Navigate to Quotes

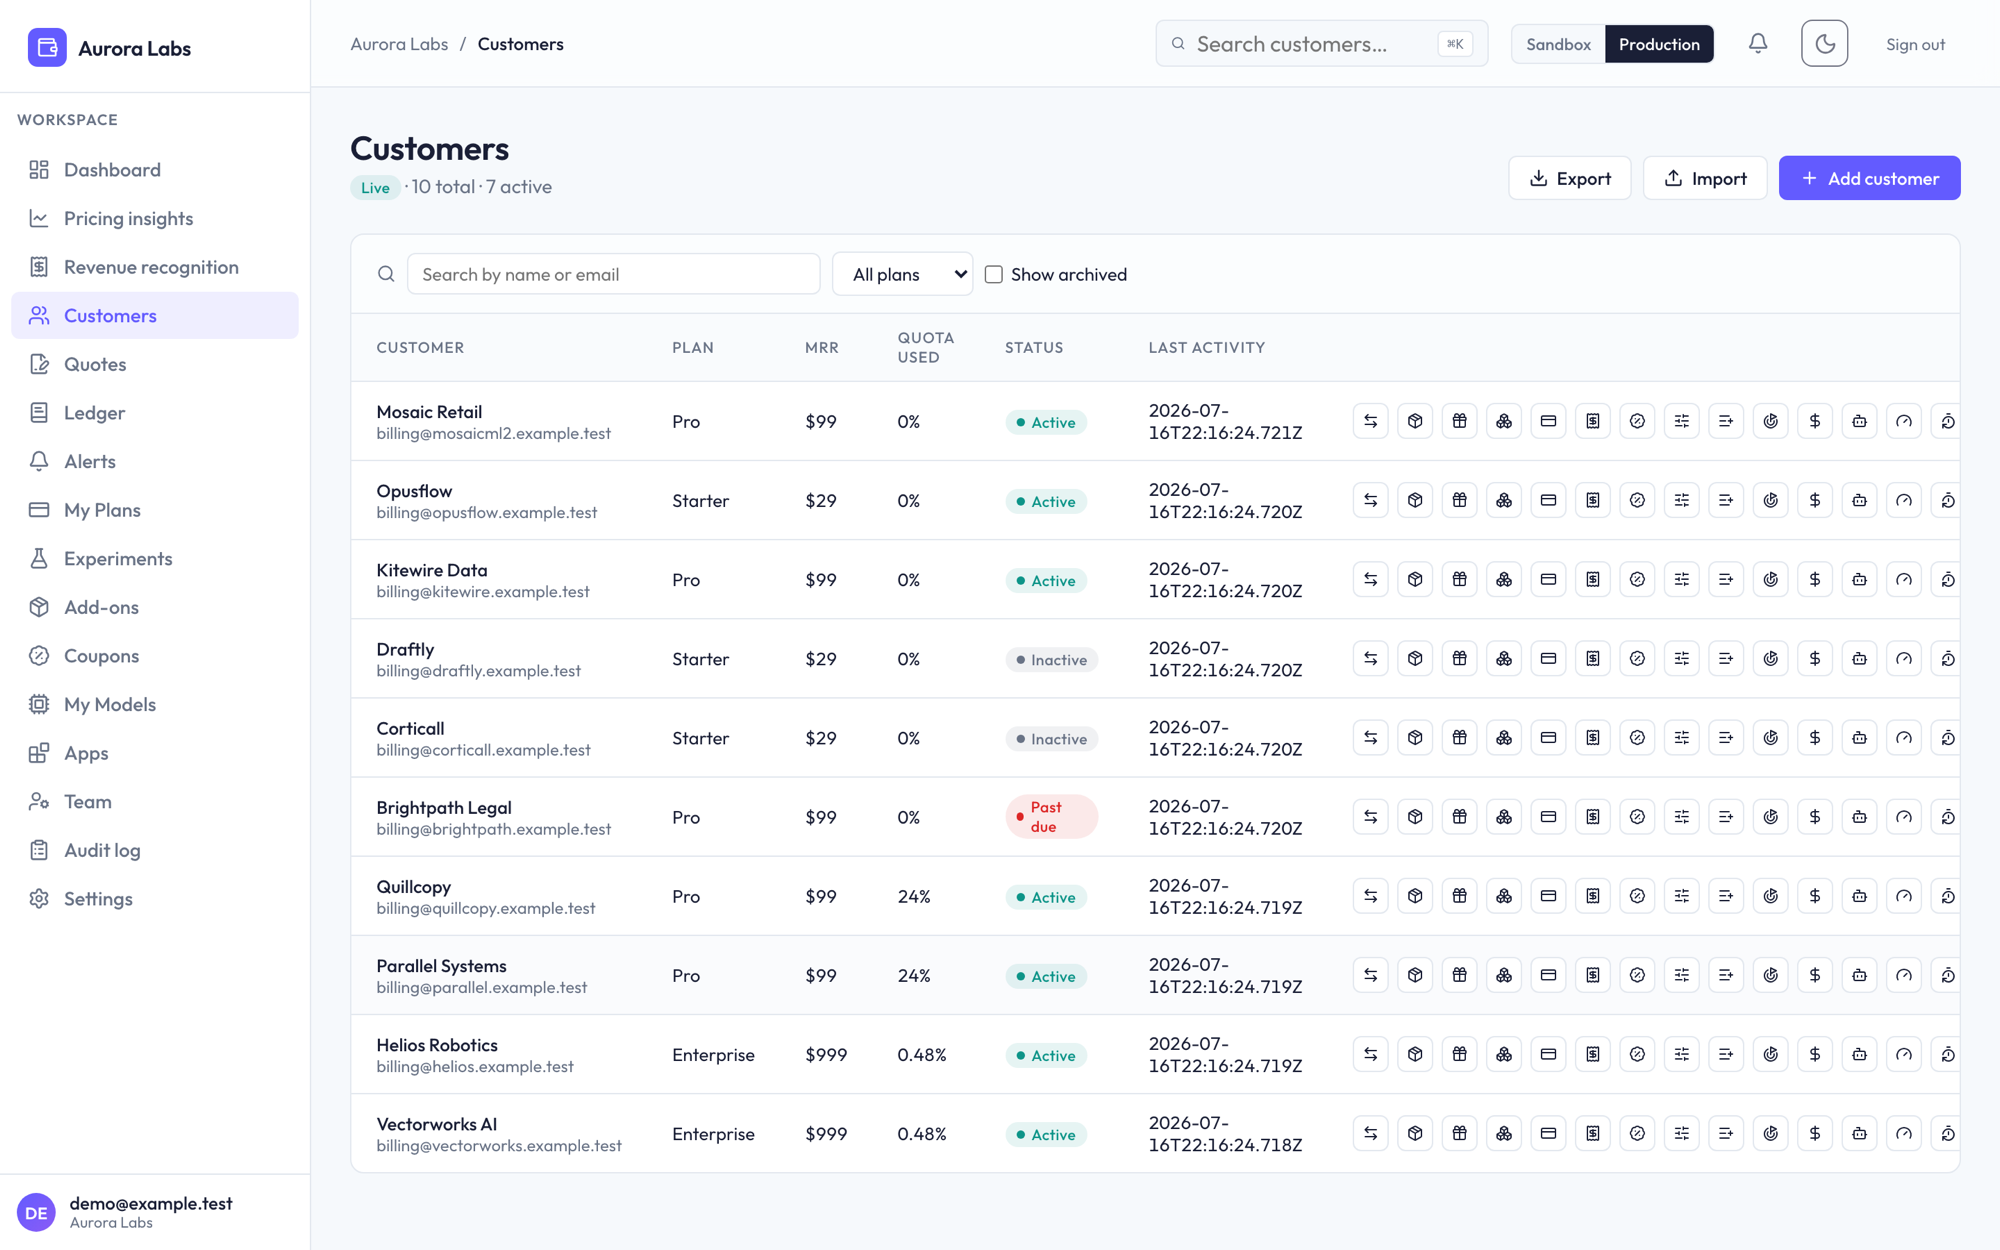[155, 364]
